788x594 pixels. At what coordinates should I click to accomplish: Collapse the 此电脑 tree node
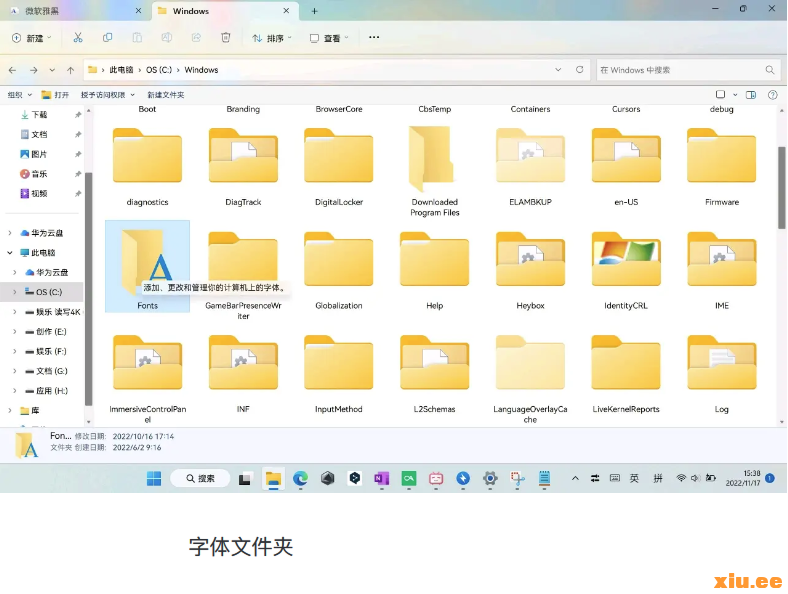11,253
